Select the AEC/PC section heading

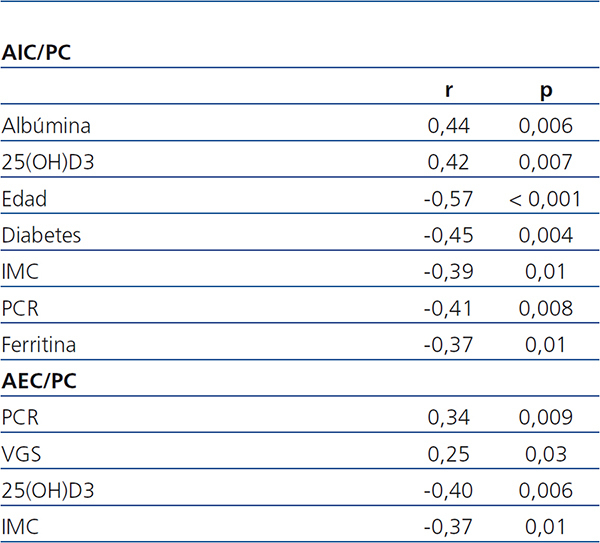(41, 381)
